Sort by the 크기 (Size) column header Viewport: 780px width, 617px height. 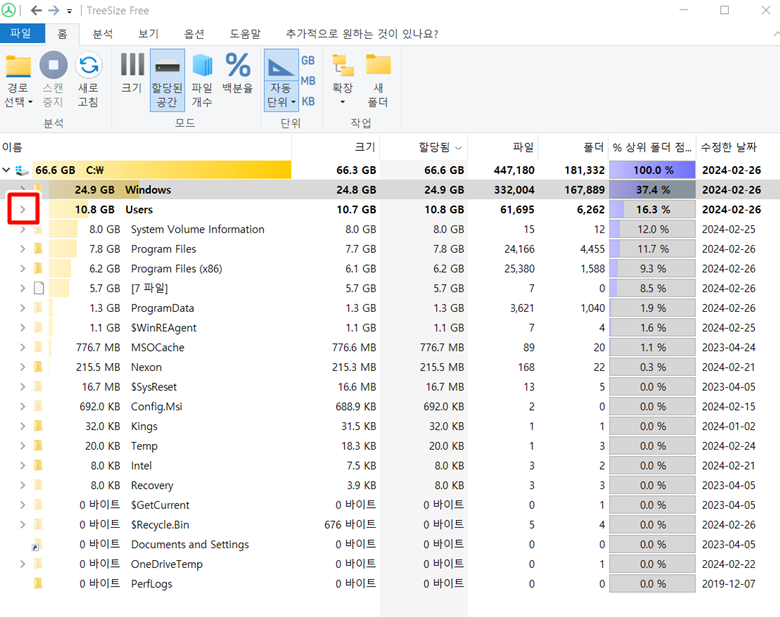click(336, 147)
